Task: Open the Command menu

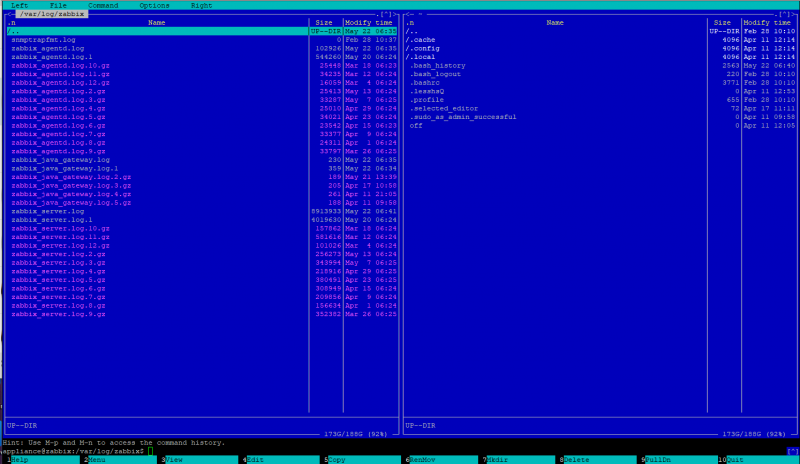Action: pos(103,5)
